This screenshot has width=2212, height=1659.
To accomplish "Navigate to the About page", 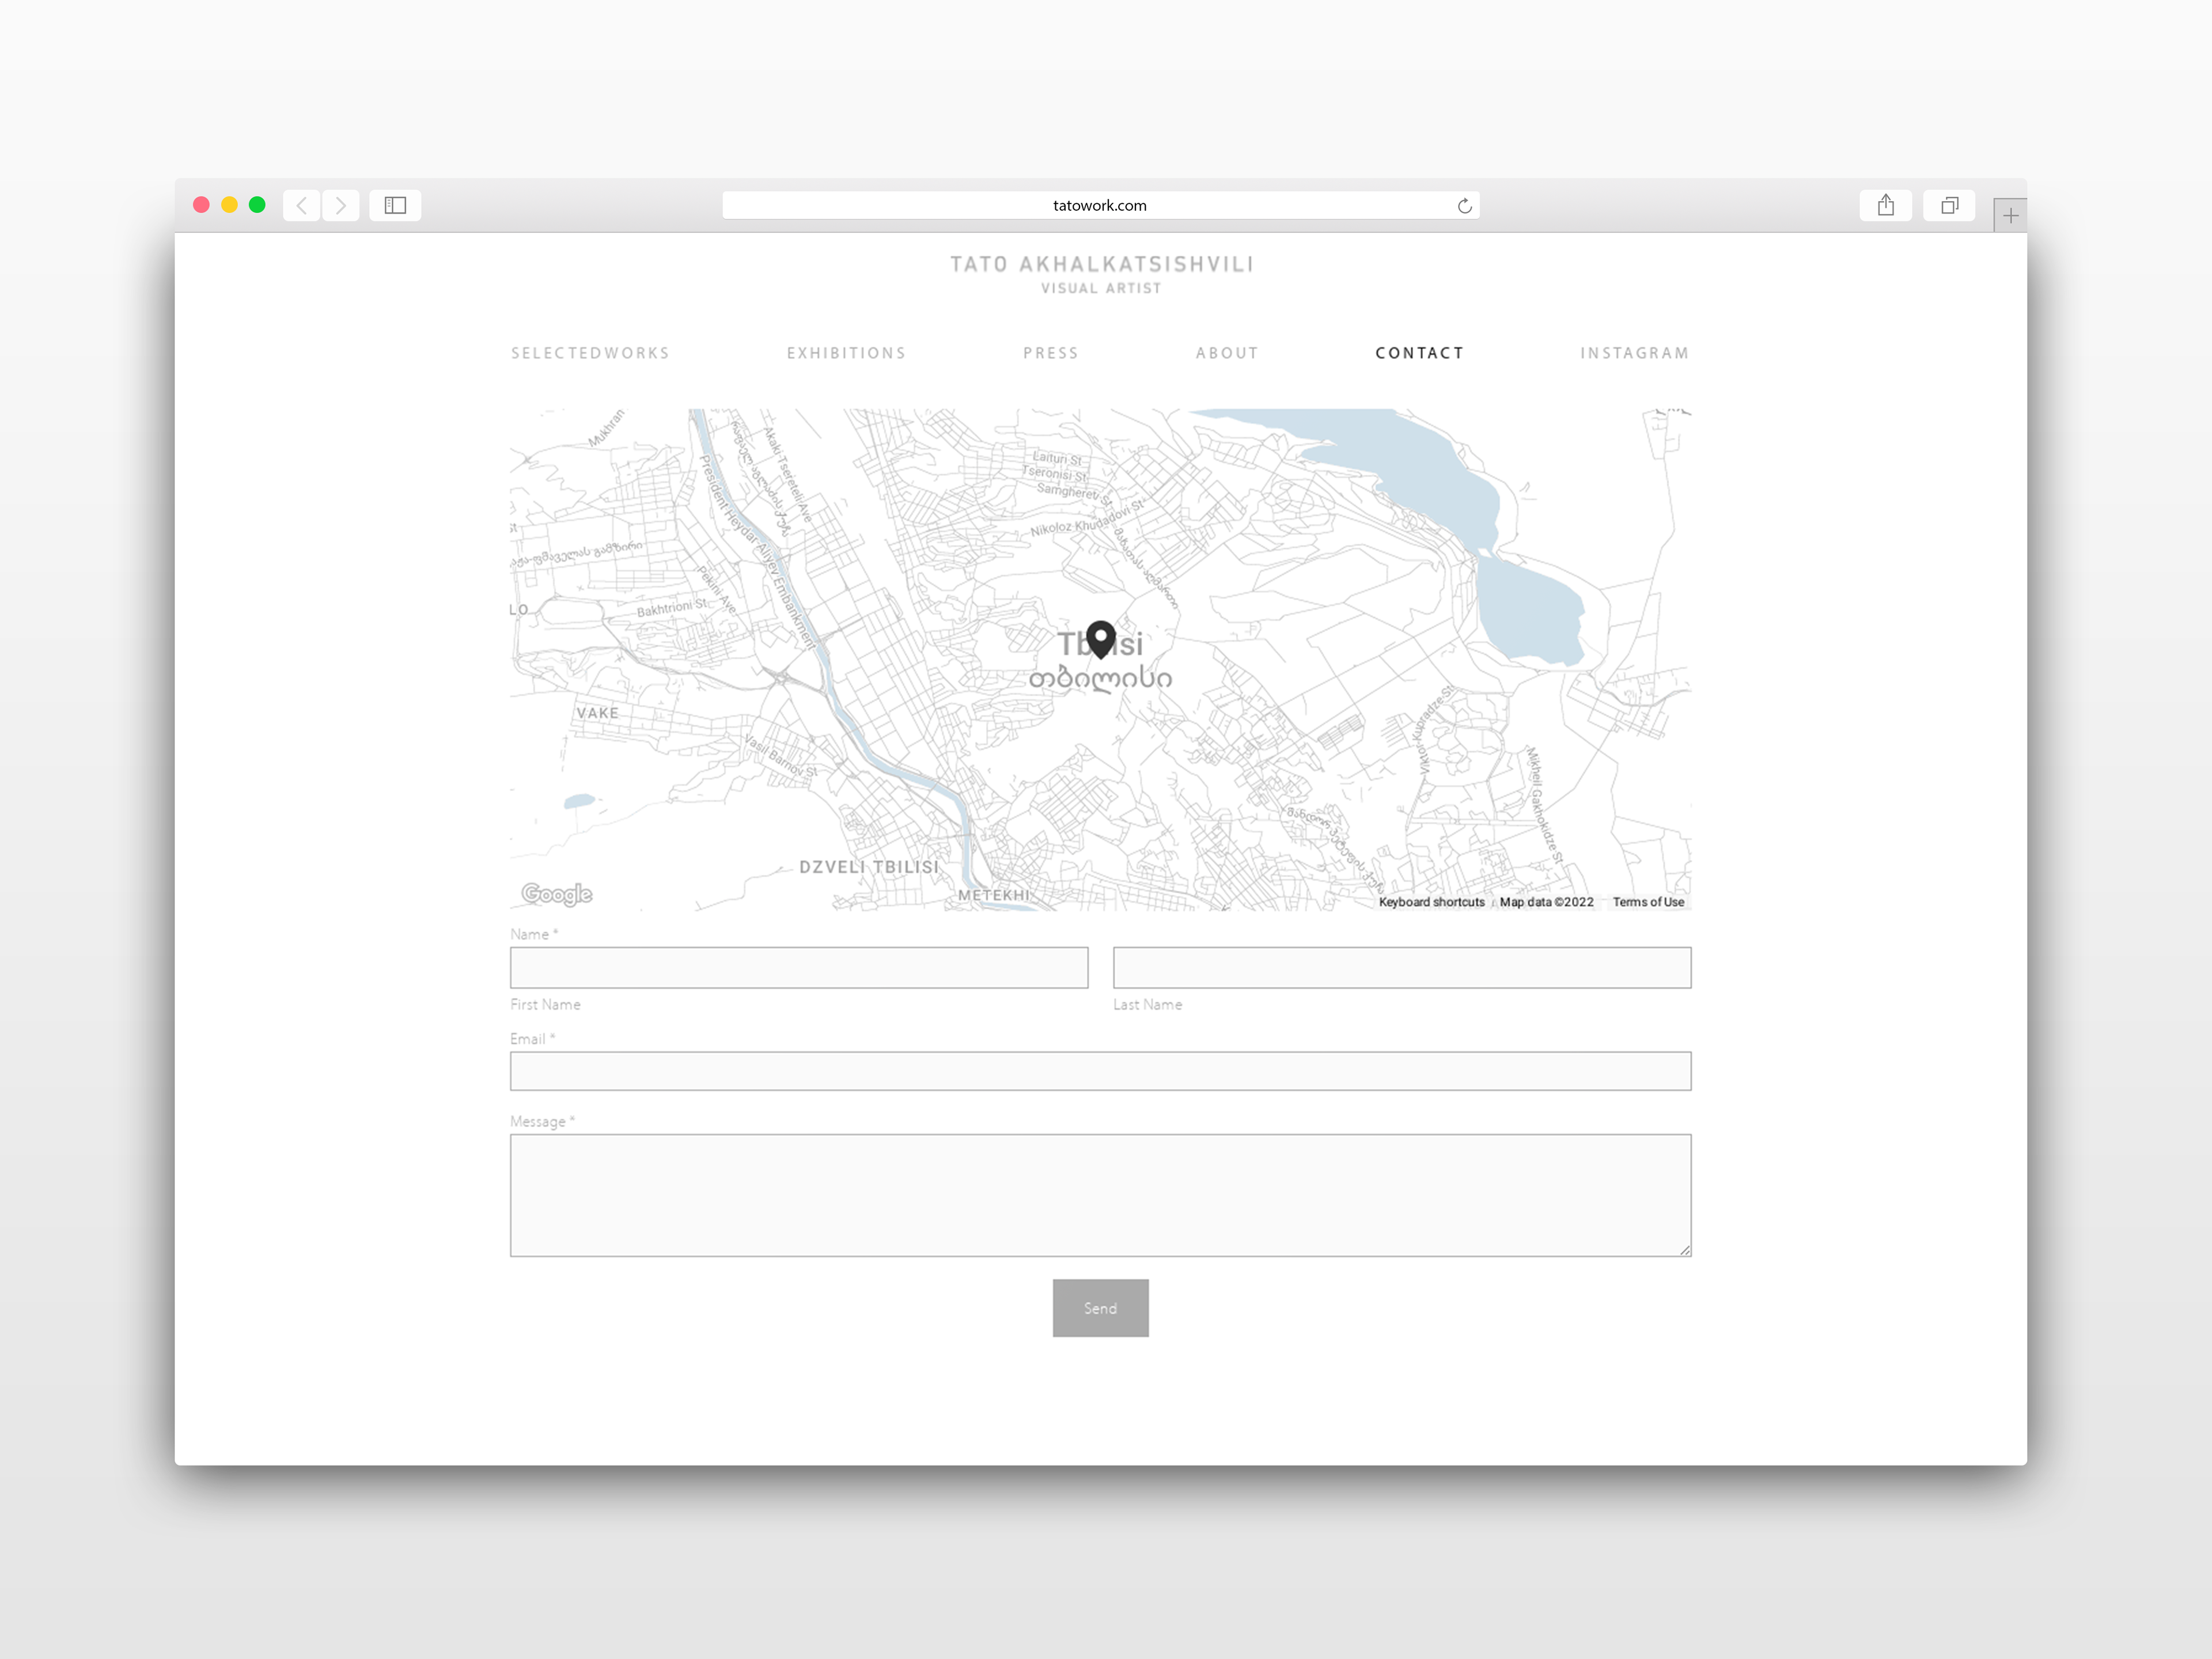I will point(1227,353).
